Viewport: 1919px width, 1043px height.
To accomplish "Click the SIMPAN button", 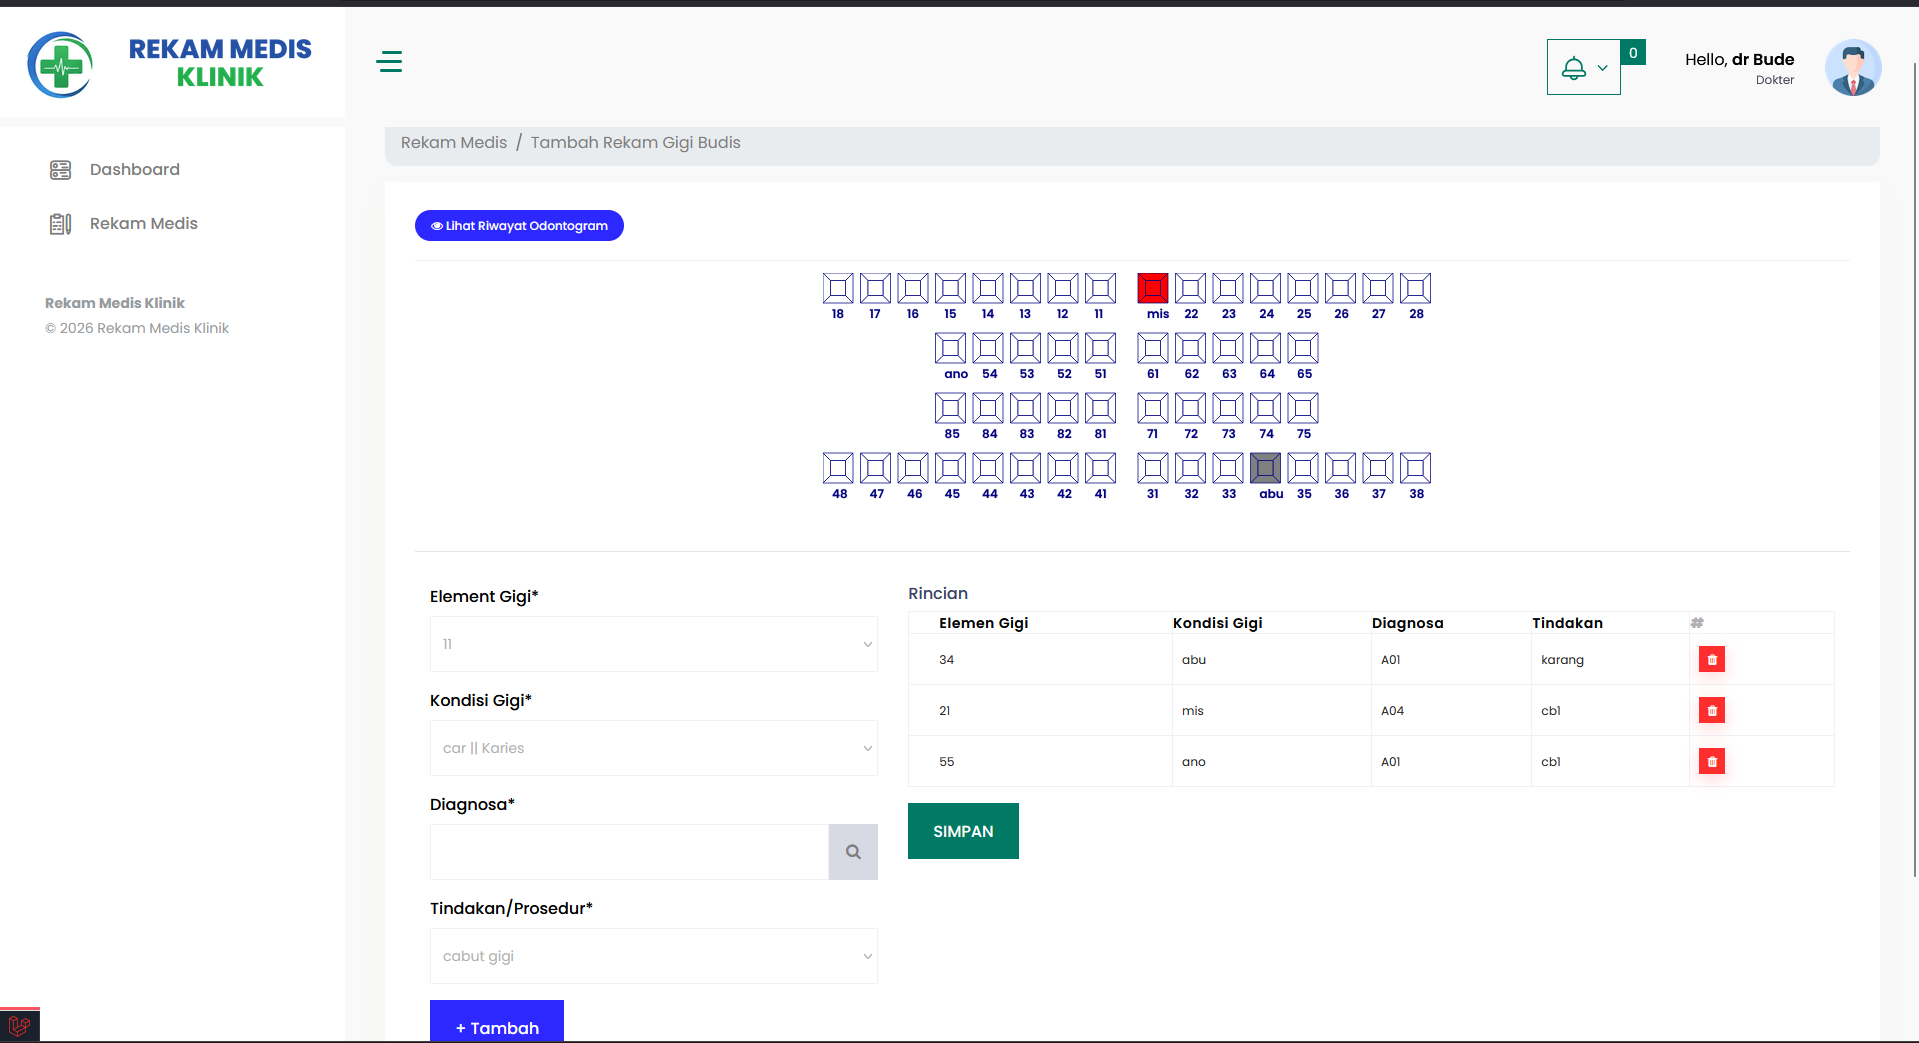I will pyautogui.click(x=963, y=831).
